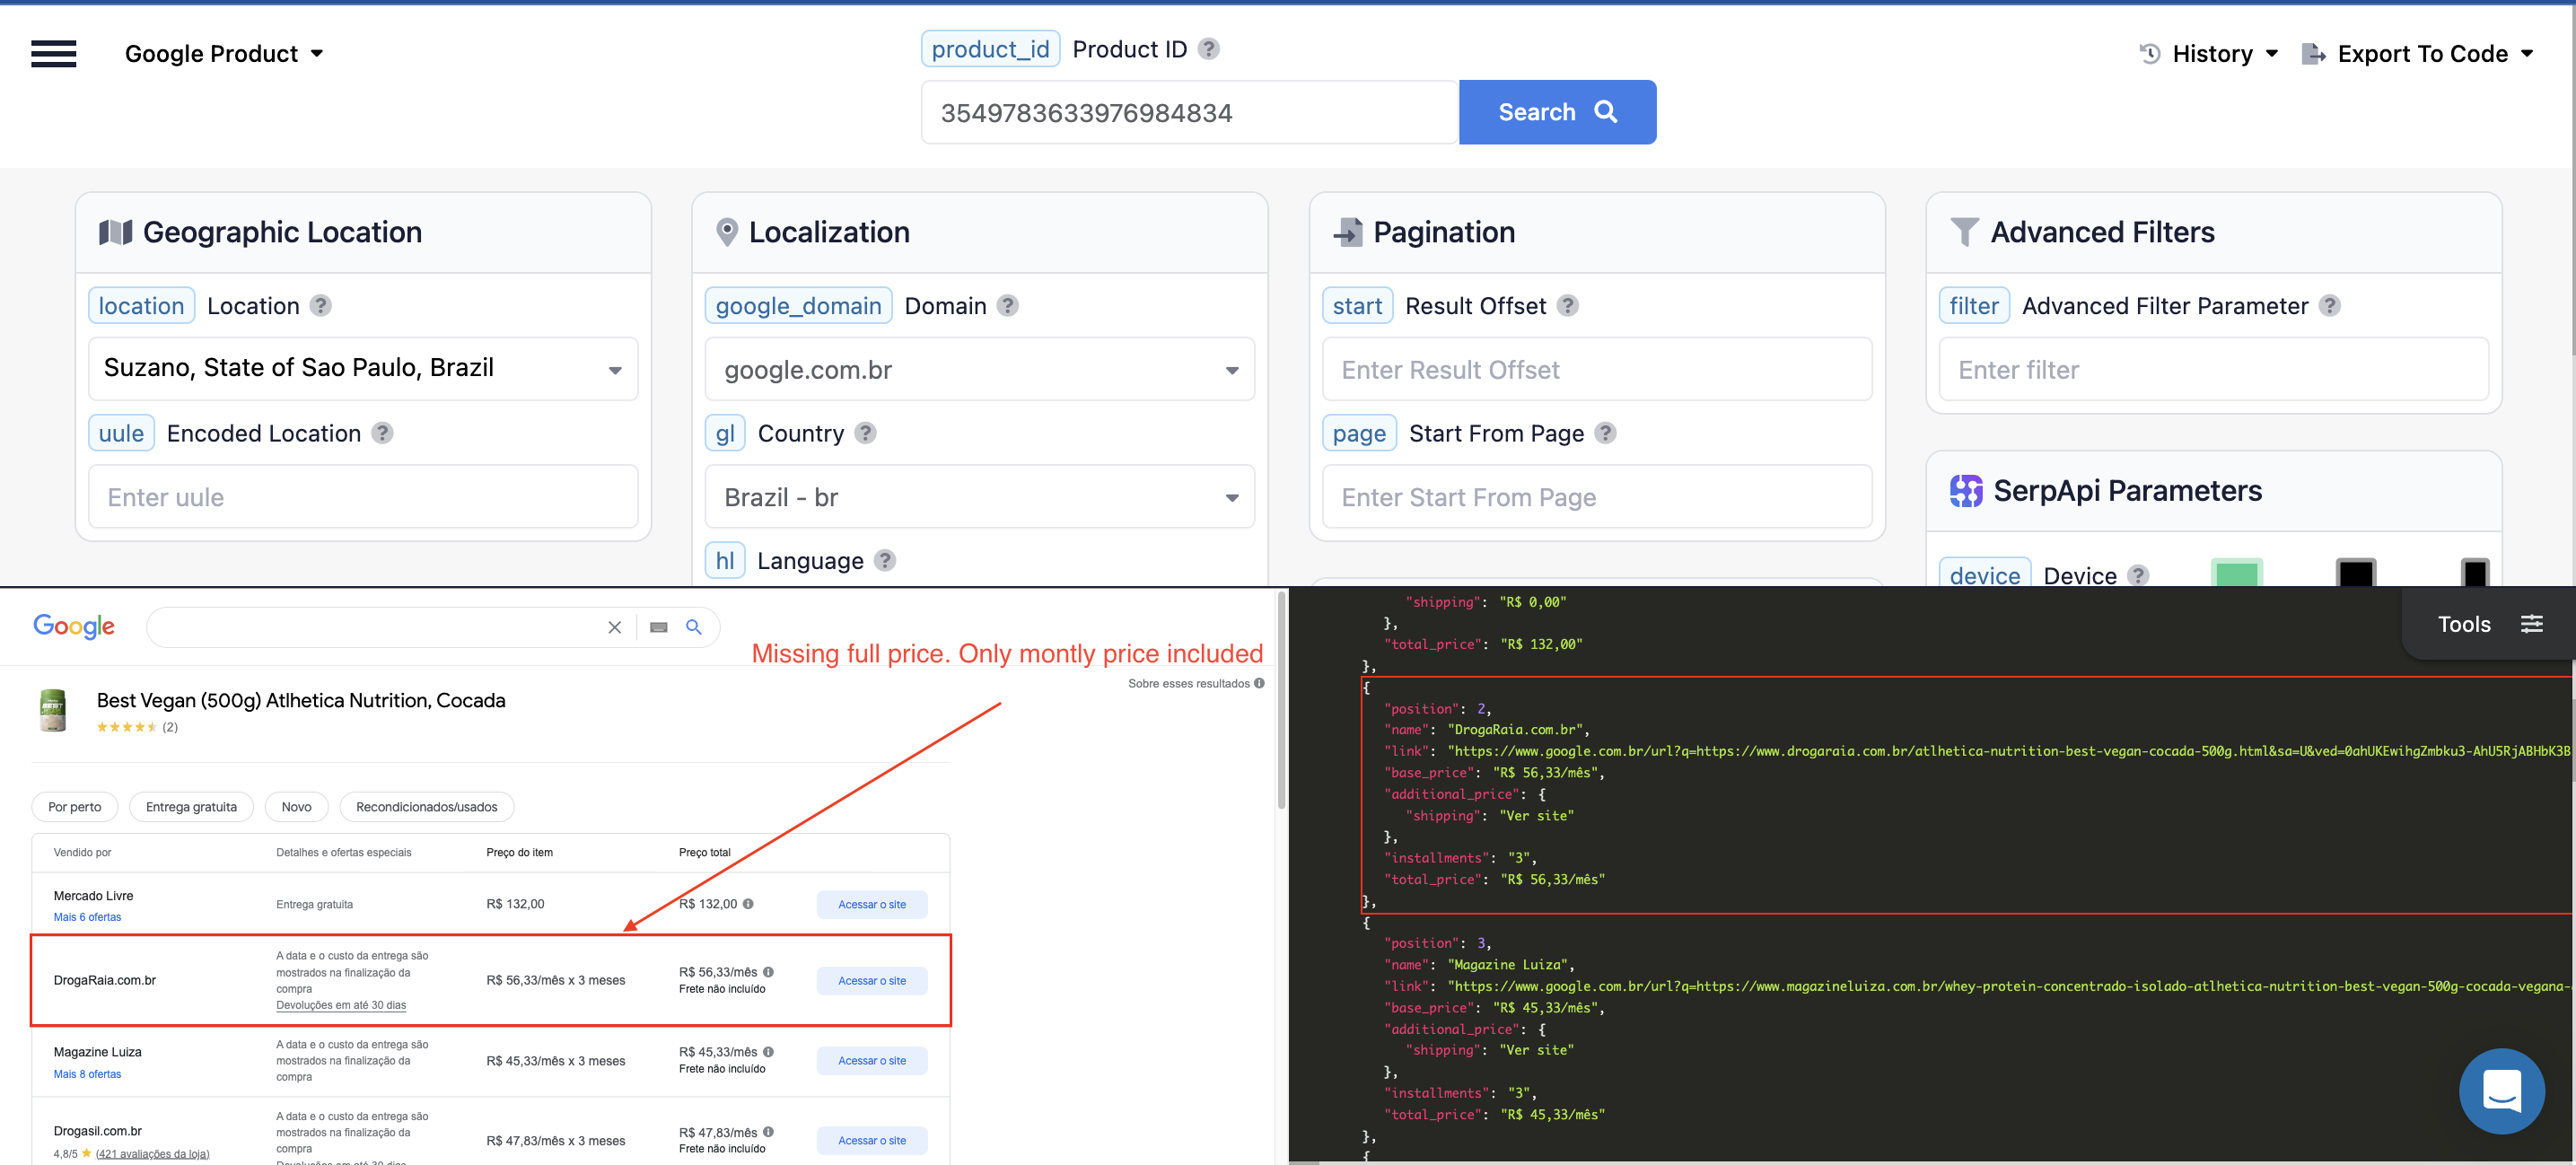Click the Pagination arrow icon
The height and width of the screenshot is (1165, 2576).
(x=1348, y=231)
